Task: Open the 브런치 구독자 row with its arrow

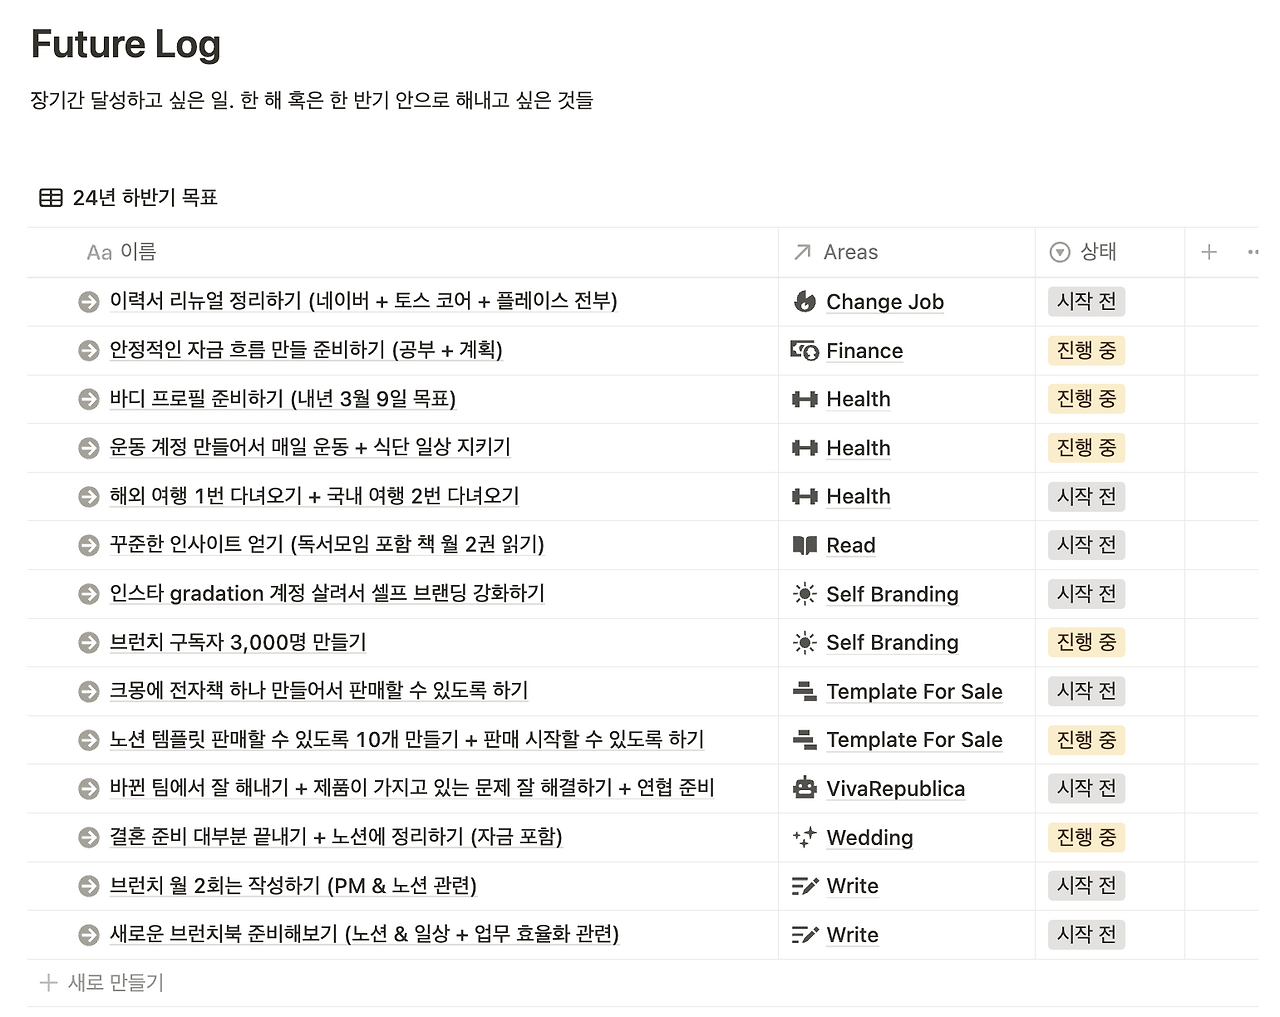Action: (x=87, y=642)
